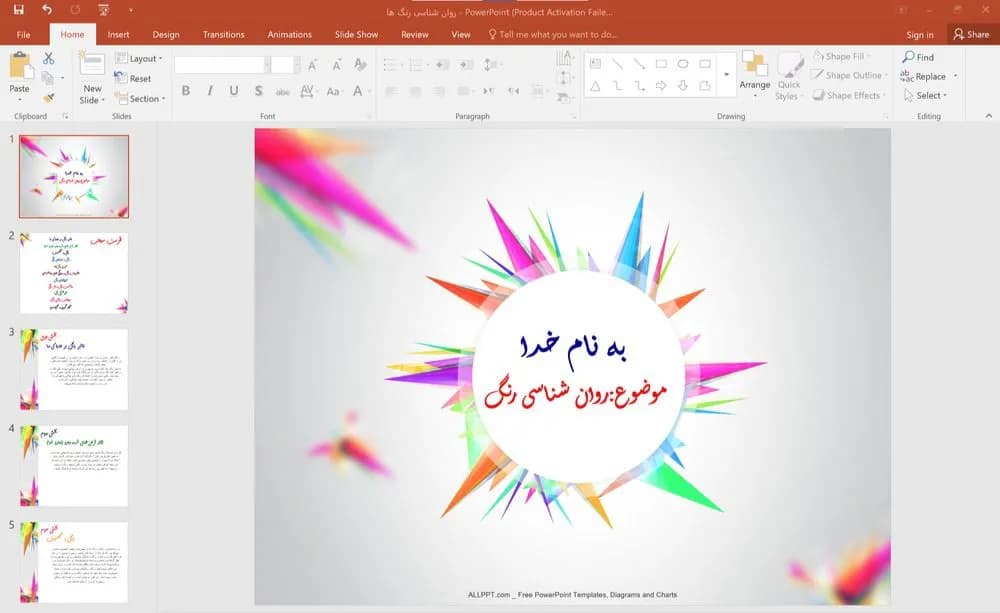Open Shape Fill color options
This screenshot has height=613, width=1000.
(841, 56)
